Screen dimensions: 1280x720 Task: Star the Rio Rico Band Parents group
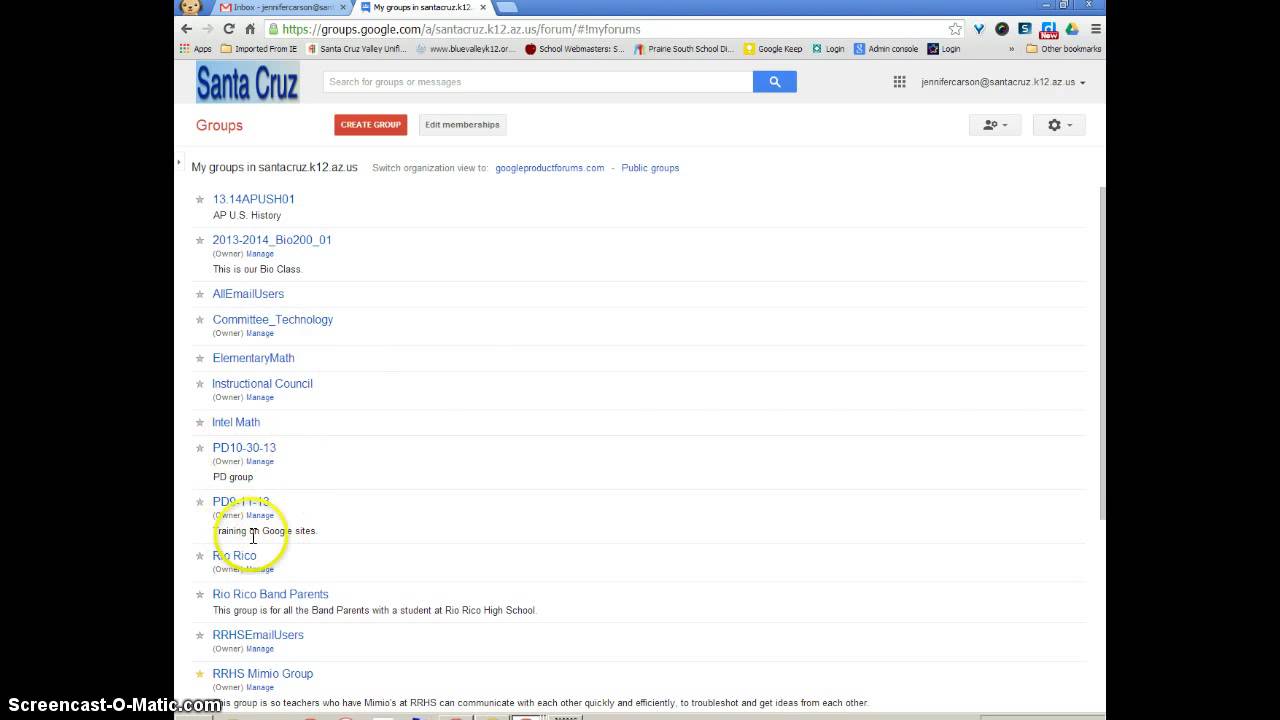pos(199,594)
